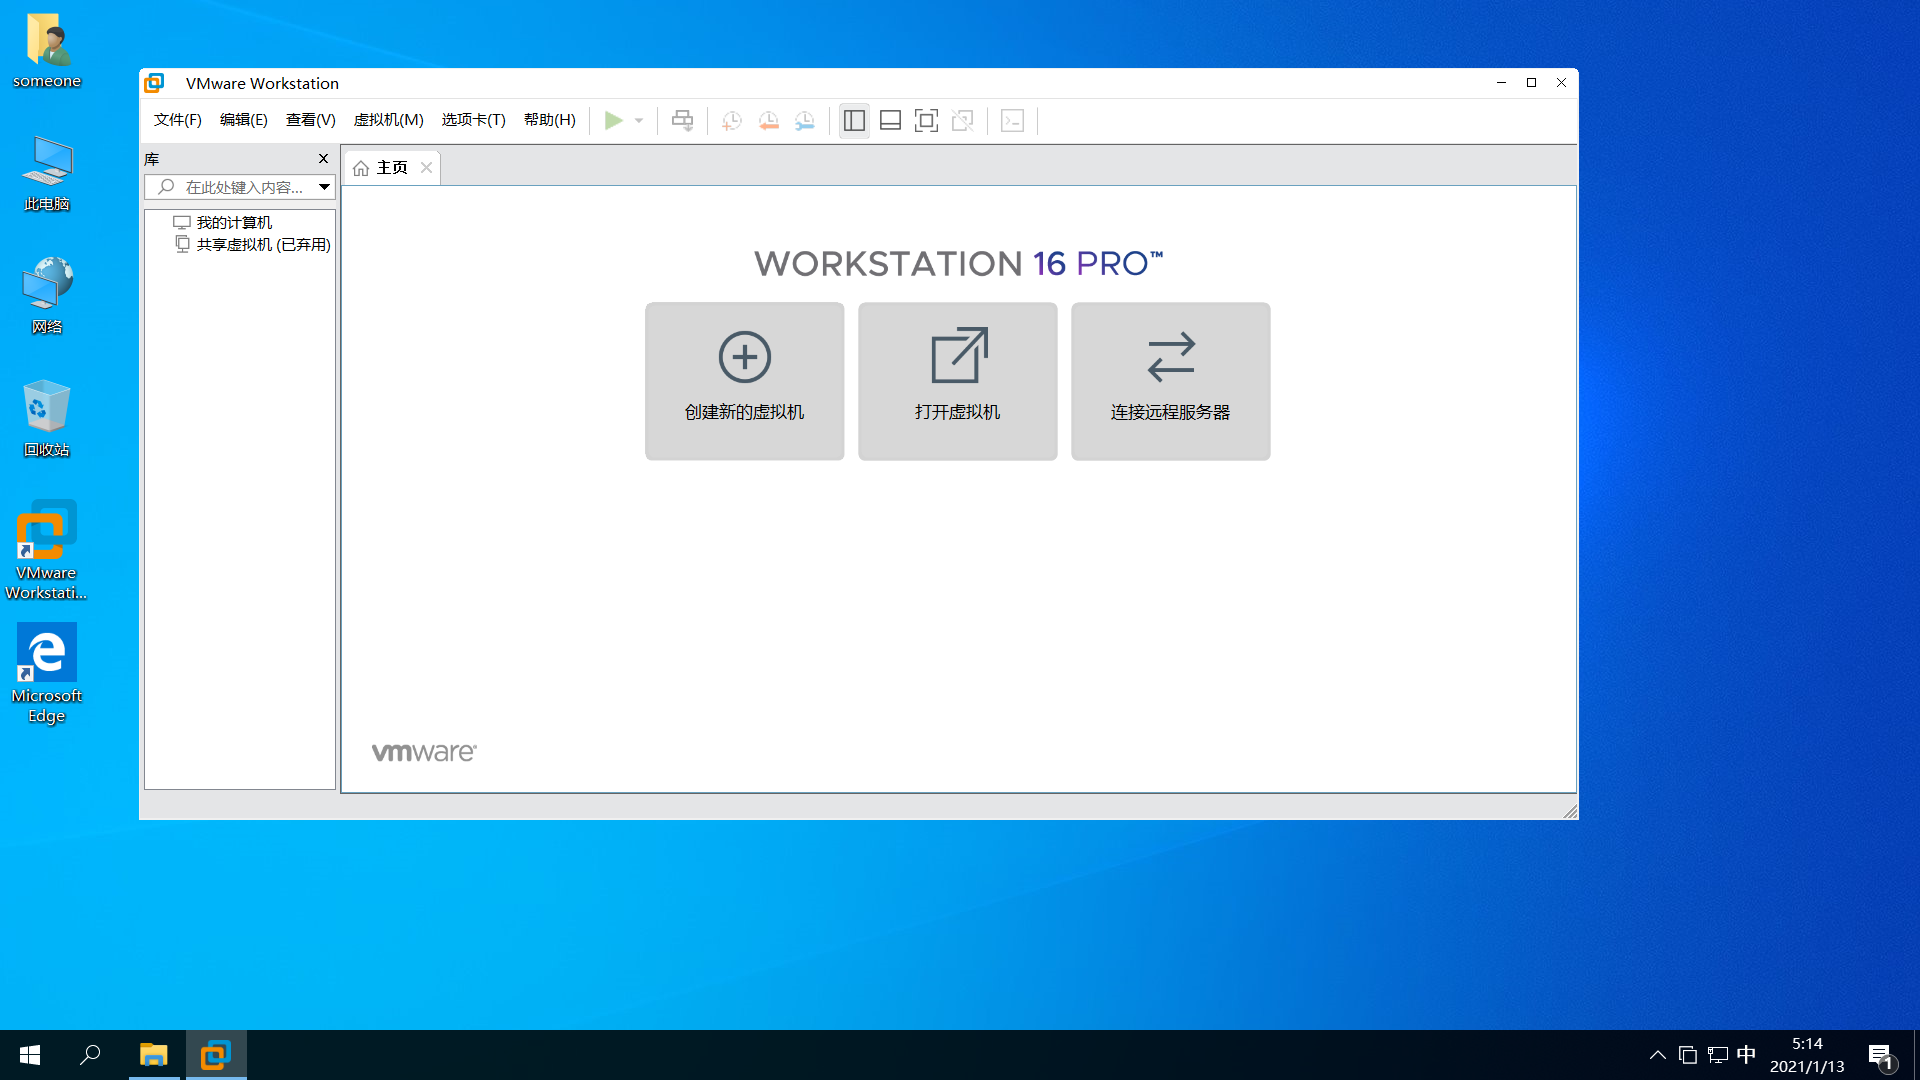
Task: Expand the library search filter dropdown
Action: pyautogui.click(x=324, y=187)
